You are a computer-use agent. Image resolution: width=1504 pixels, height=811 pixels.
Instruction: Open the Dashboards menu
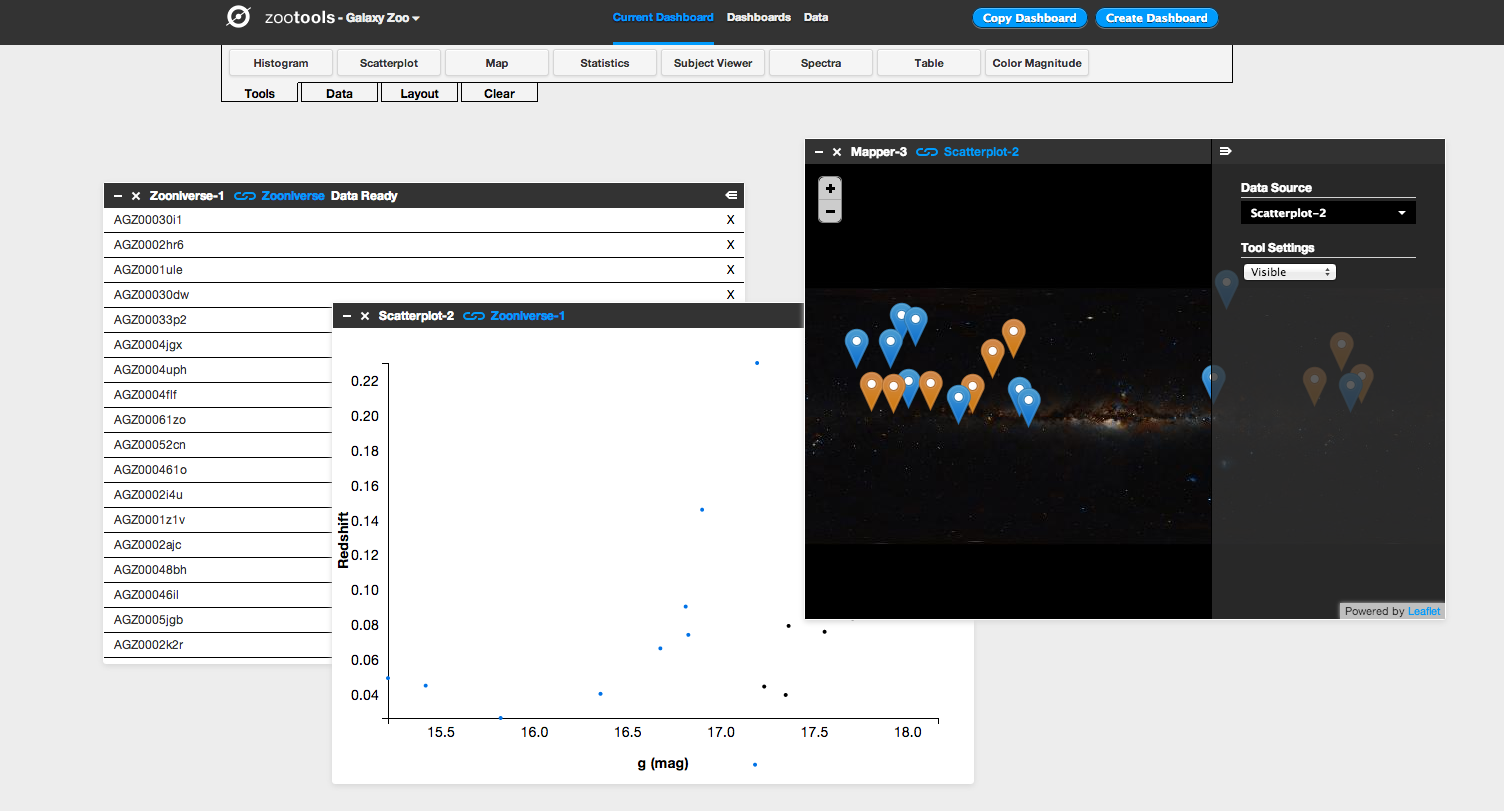click(758, 17)
